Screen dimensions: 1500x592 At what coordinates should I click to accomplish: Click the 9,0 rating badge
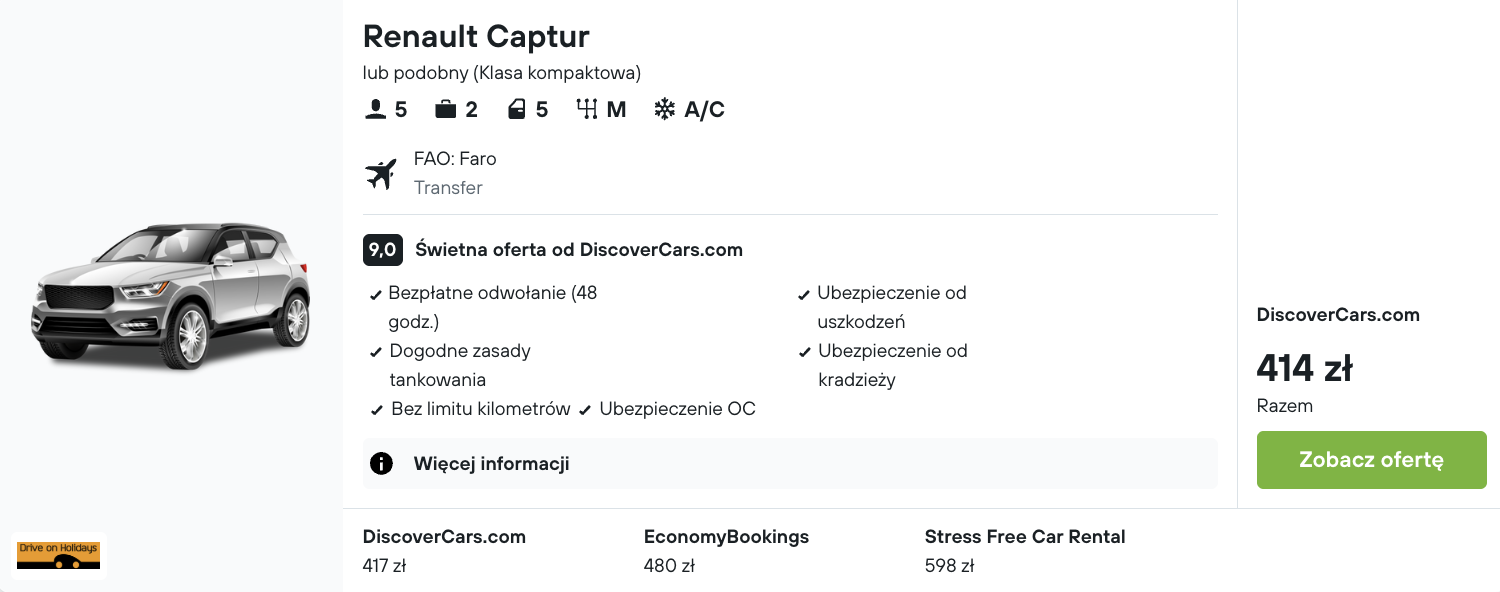pyautogui.click(x=383, y=250)
